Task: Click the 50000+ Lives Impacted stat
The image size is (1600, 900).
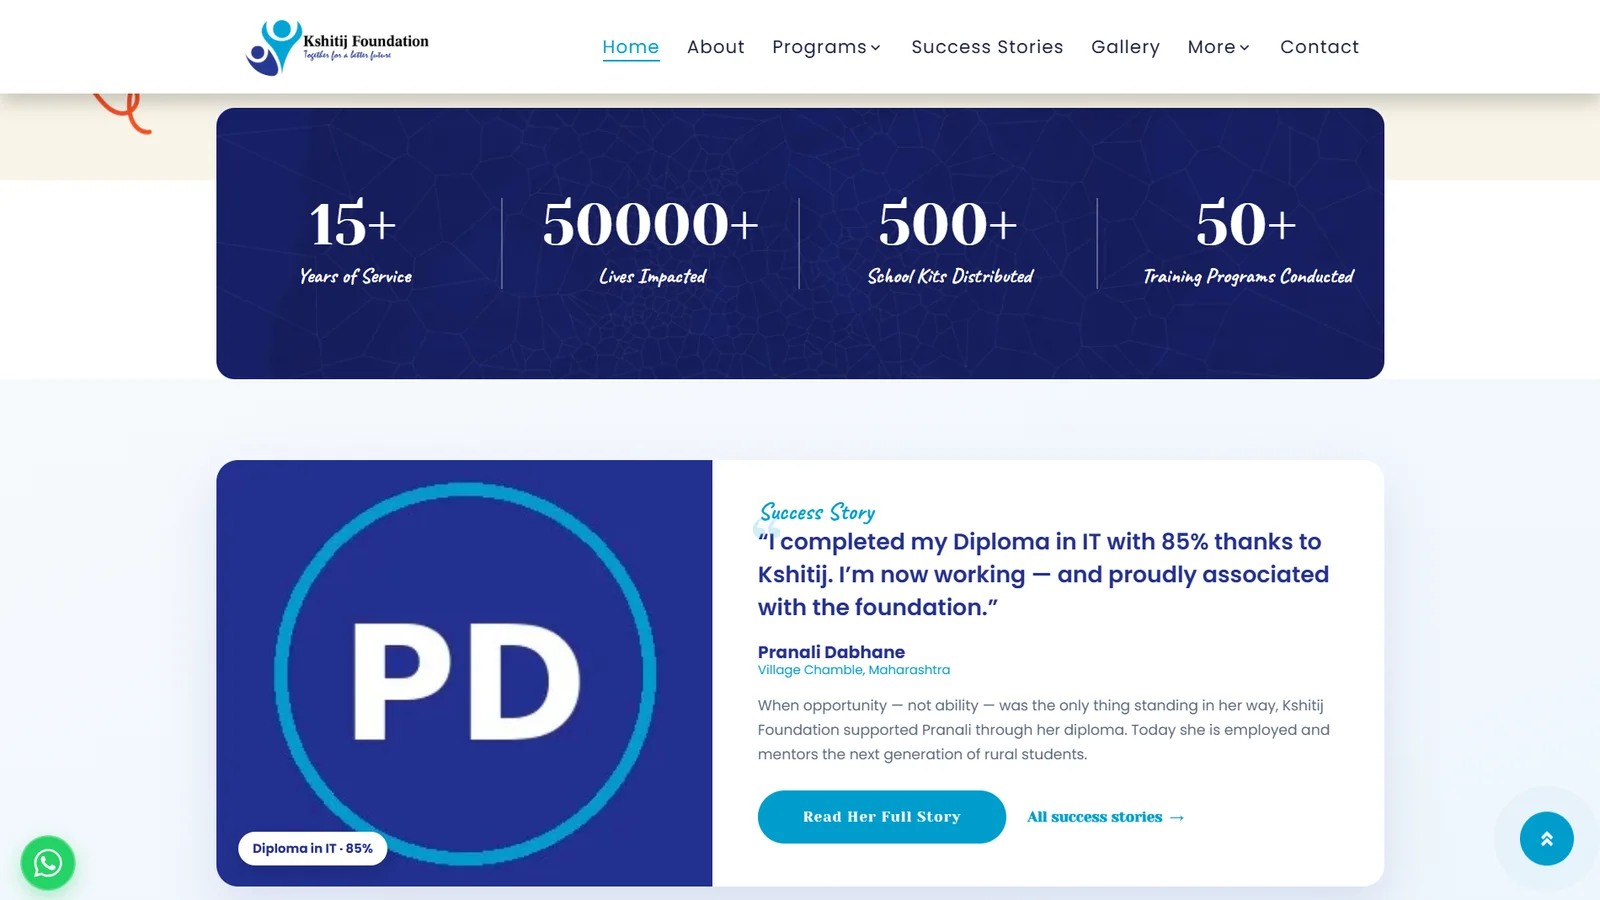Action: 651,242
